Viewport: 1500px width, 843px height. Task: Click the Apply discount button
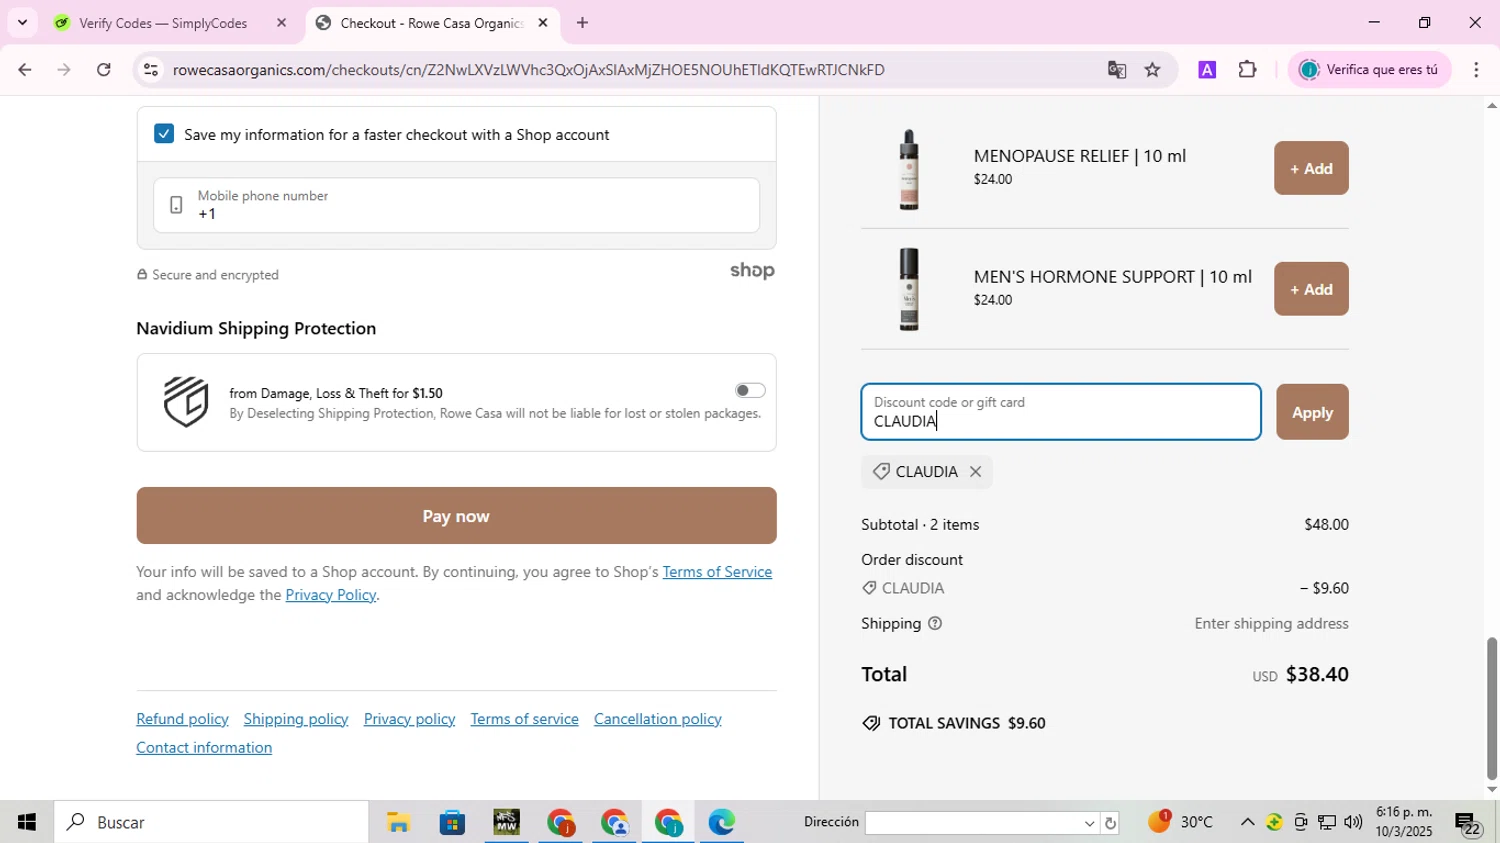point(1312,412)
